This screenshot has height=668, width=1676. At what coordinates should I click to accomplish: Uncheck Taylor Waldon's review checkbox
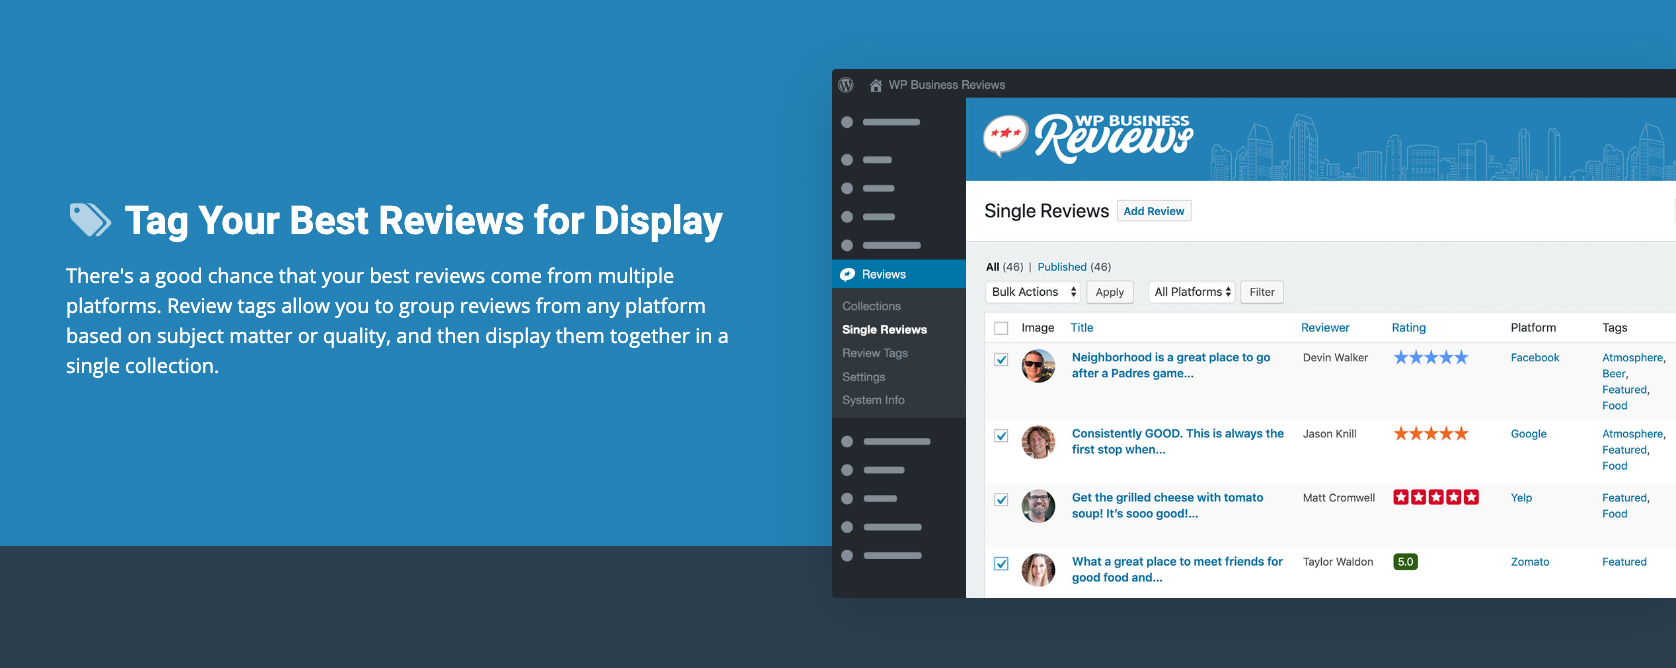pos(1001,563)
